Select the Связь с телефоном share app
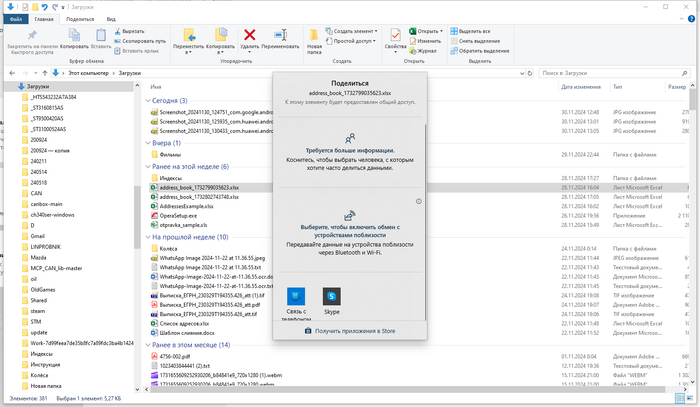700x407 pixels. [296, 299]
